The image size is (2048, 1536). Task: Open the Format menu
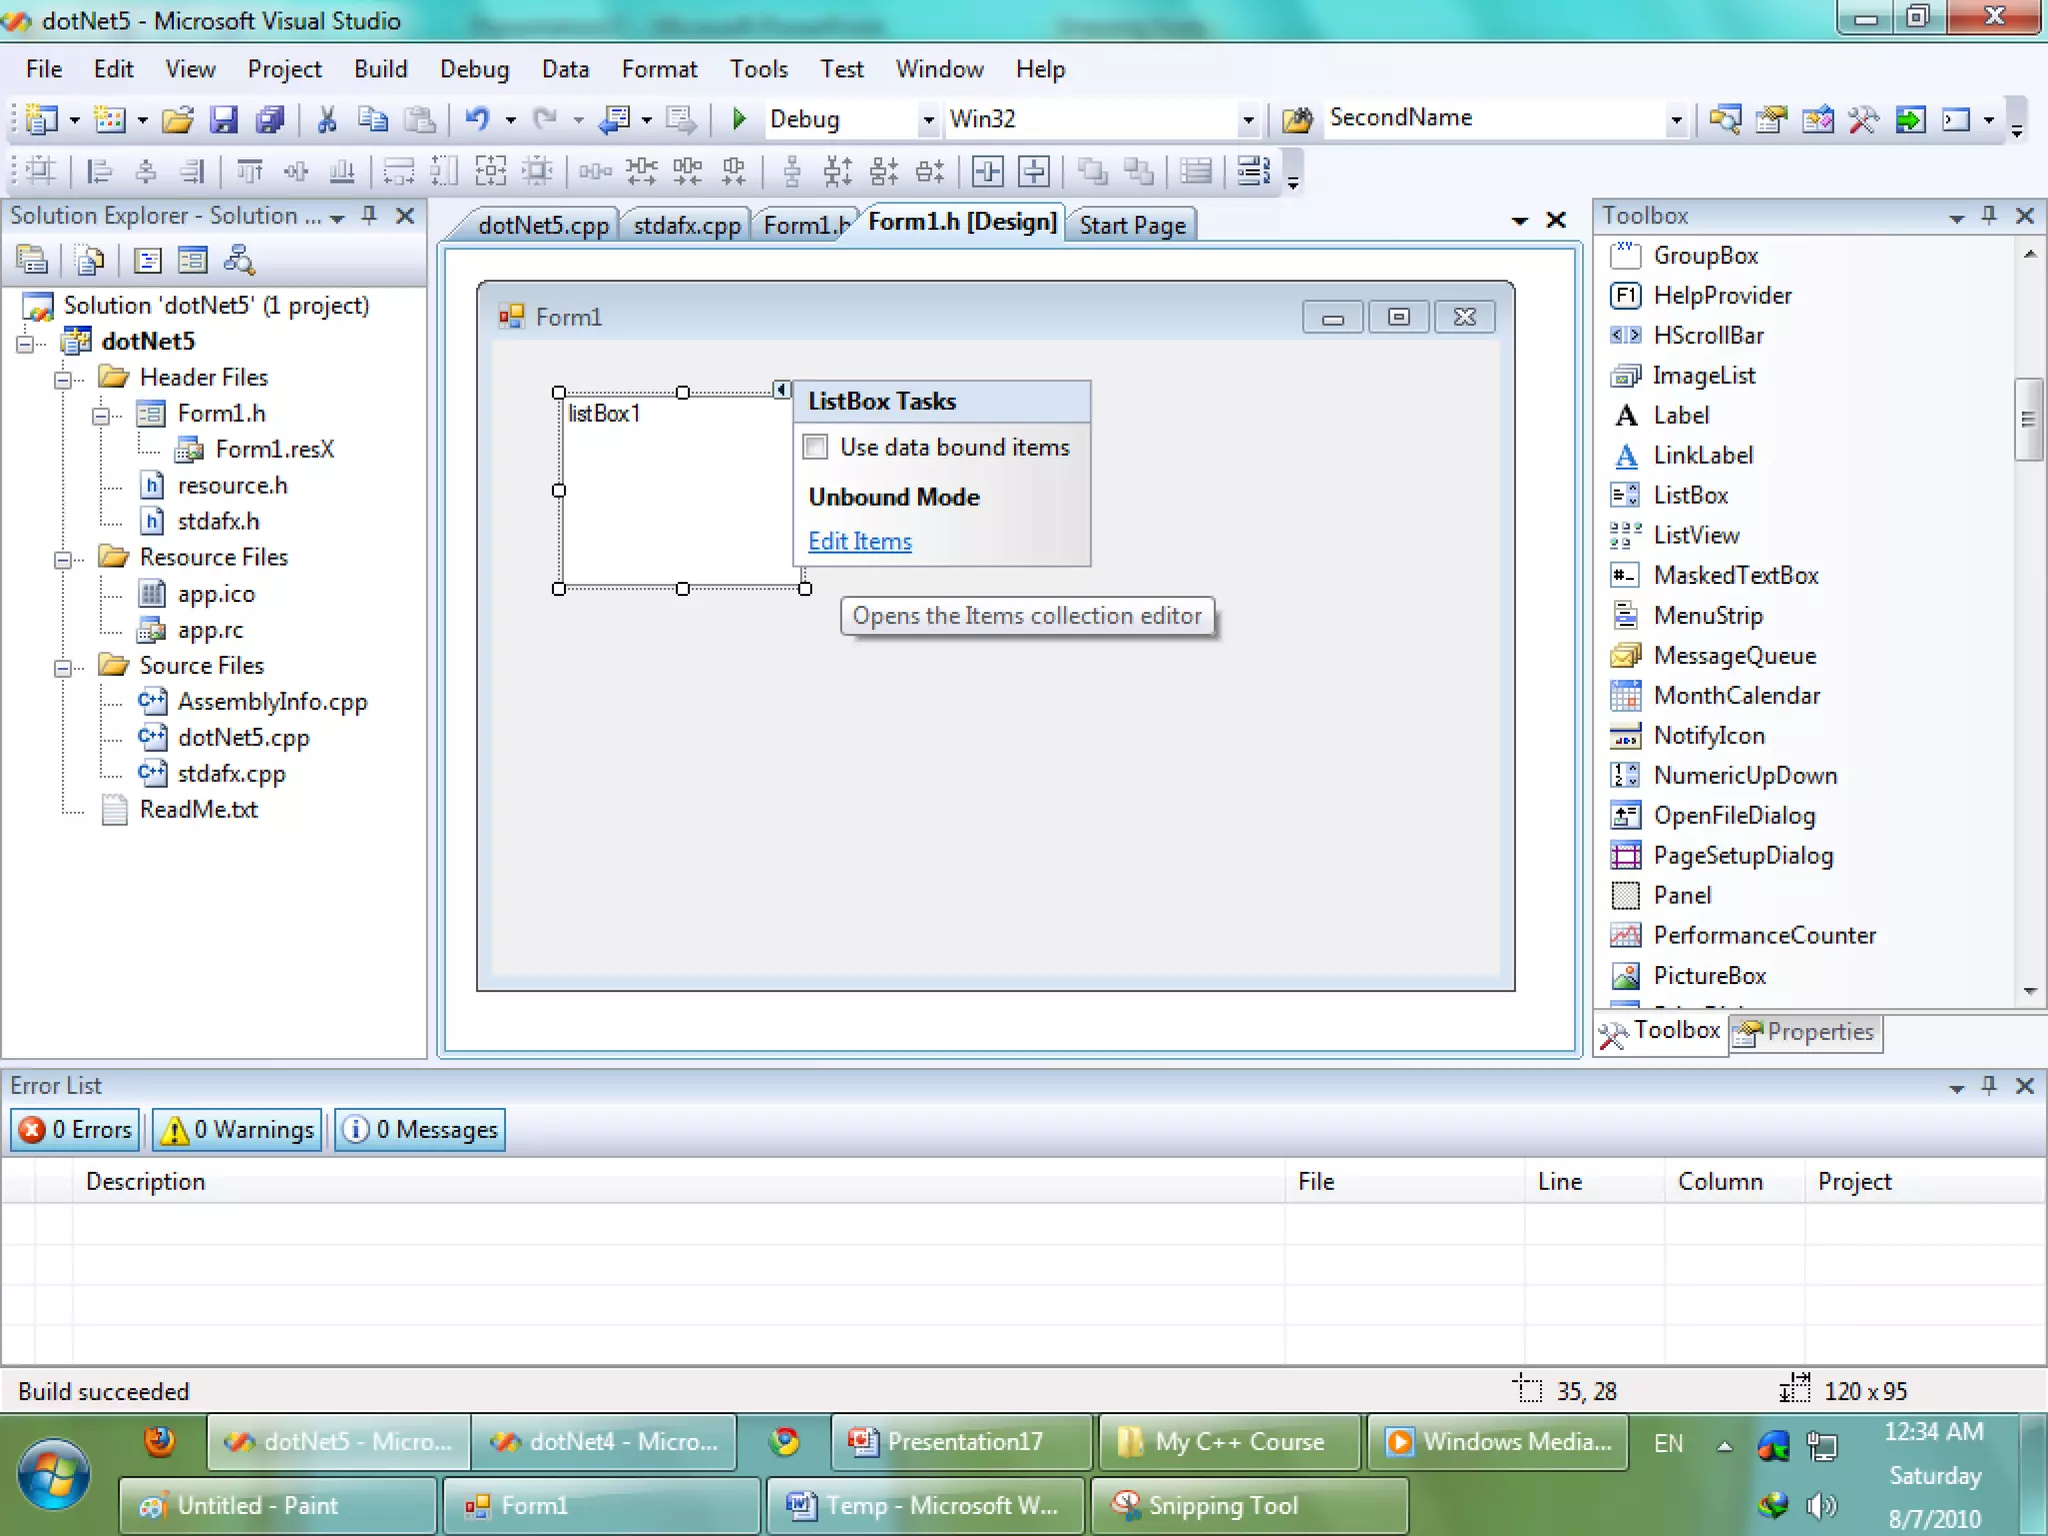coord(658,69)
